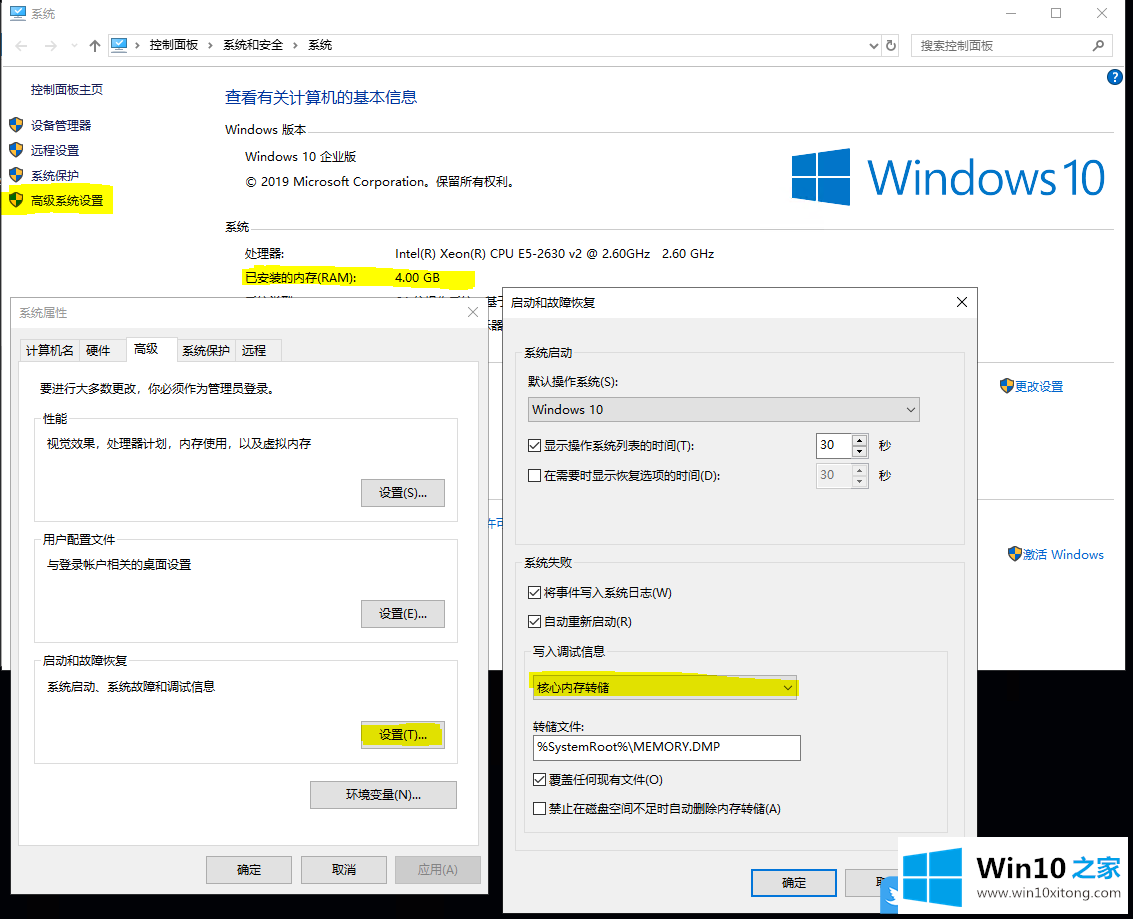Viewport: 1133px width, 919px height.
Task: Close the 系统属性 dialog
Action: tap(473, 312)
